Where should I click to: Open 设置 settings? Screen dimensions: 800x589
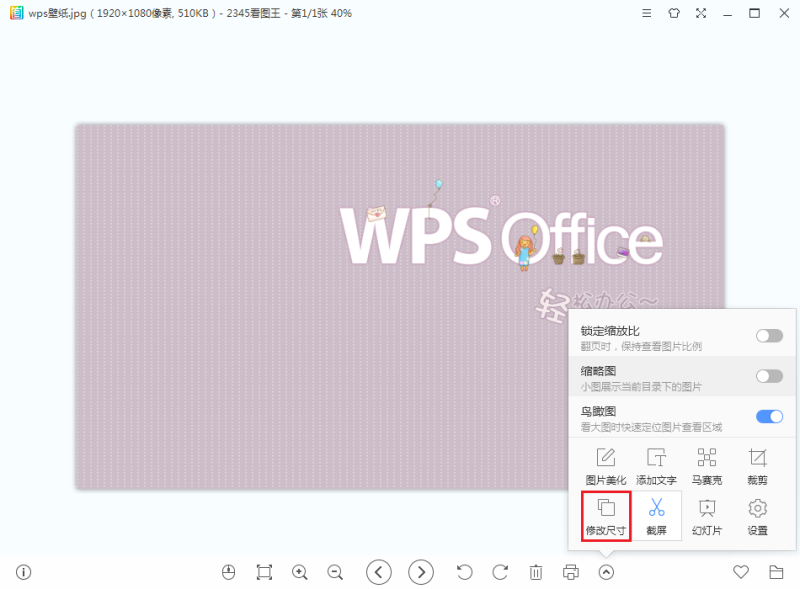click(x=758, y=516)
